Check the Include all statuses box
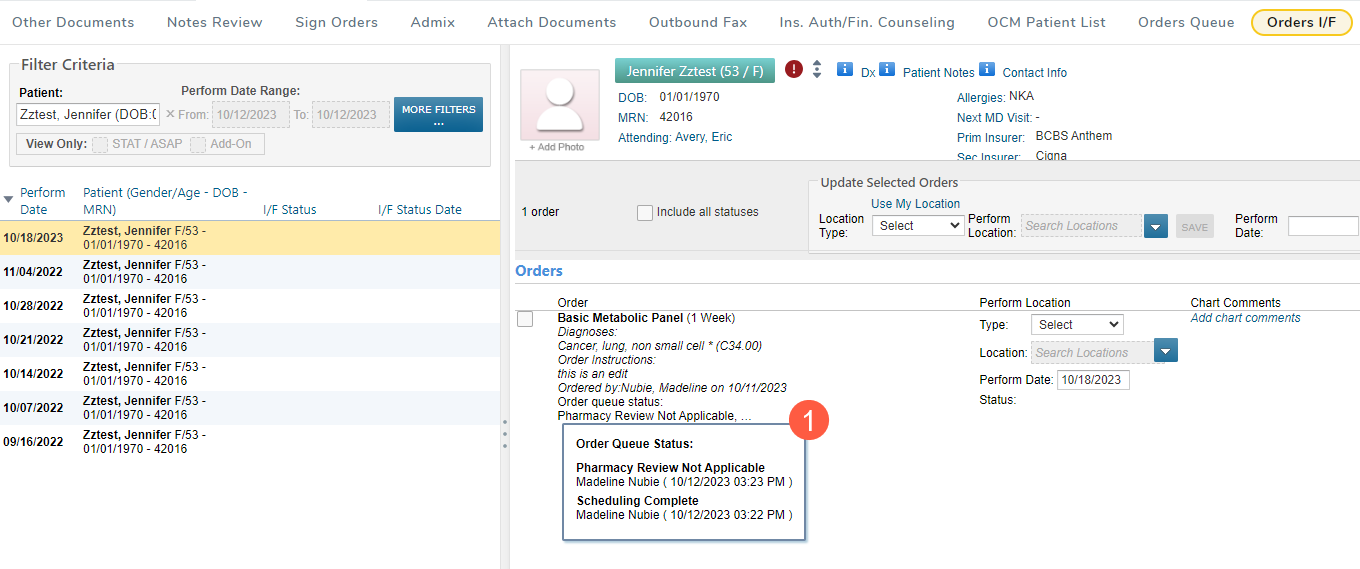Image resolution: width=1360 pixels, height=569 pixels. (x=645, y=212)
